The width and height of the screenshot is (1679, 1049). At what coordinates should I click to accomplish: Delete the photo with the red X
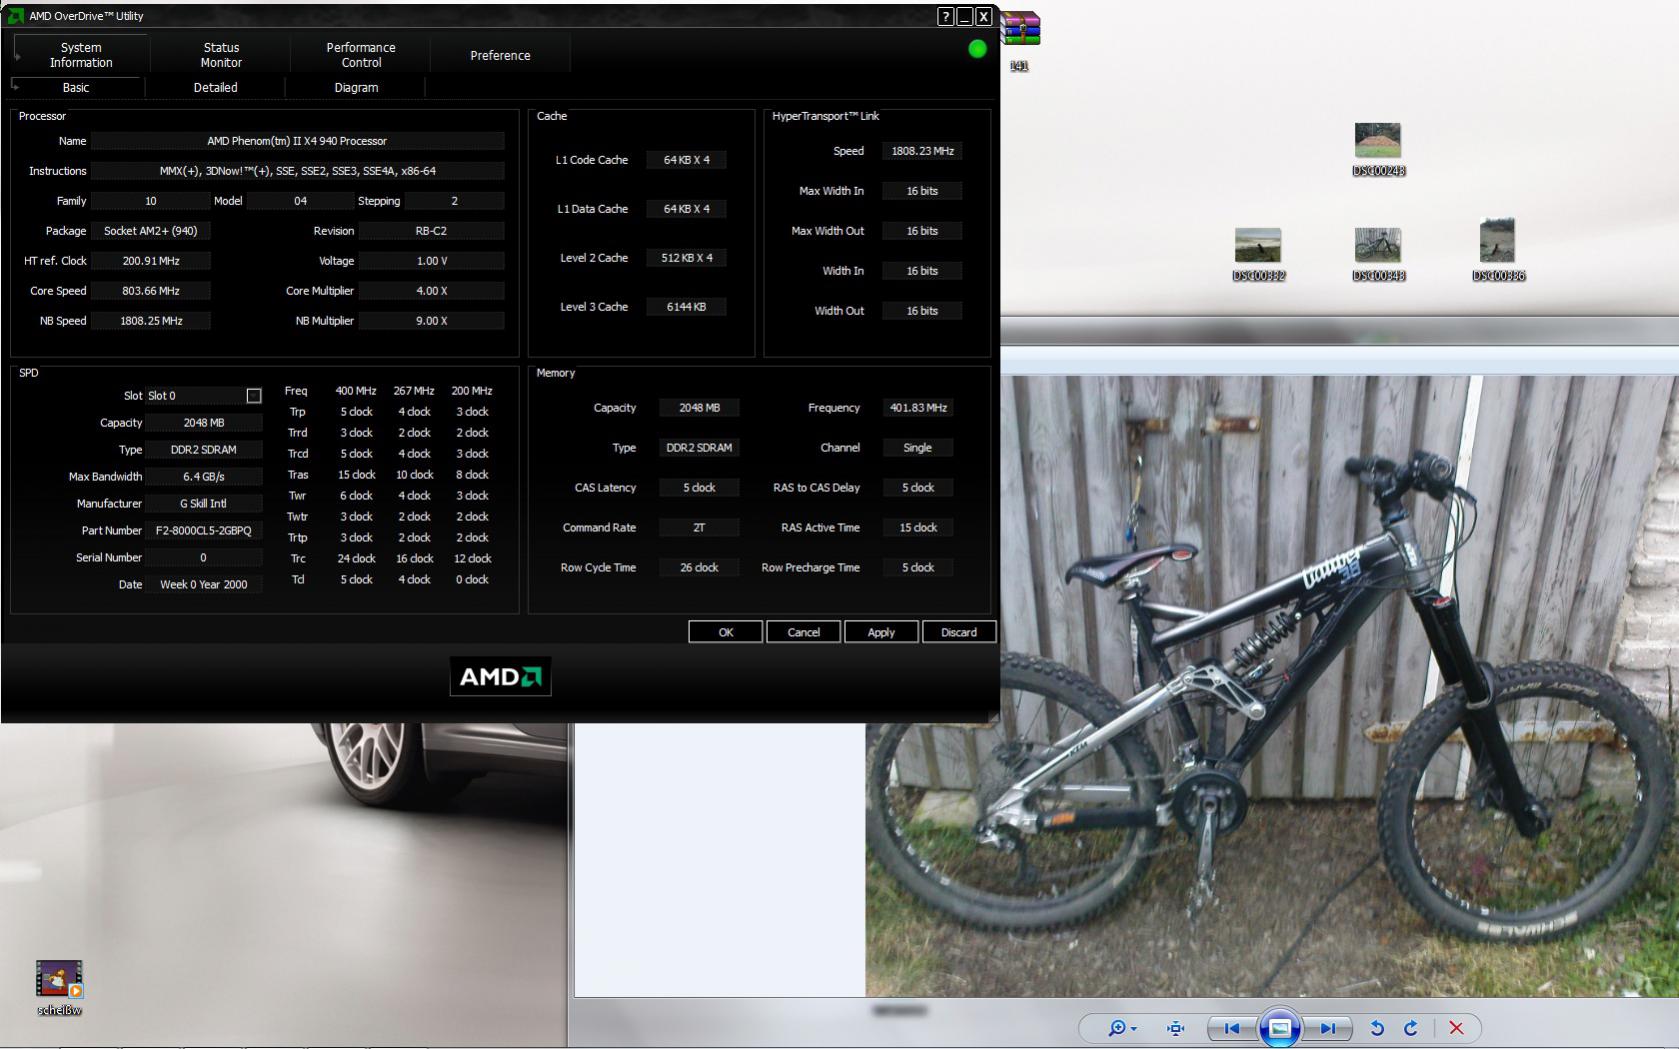1456,1028
